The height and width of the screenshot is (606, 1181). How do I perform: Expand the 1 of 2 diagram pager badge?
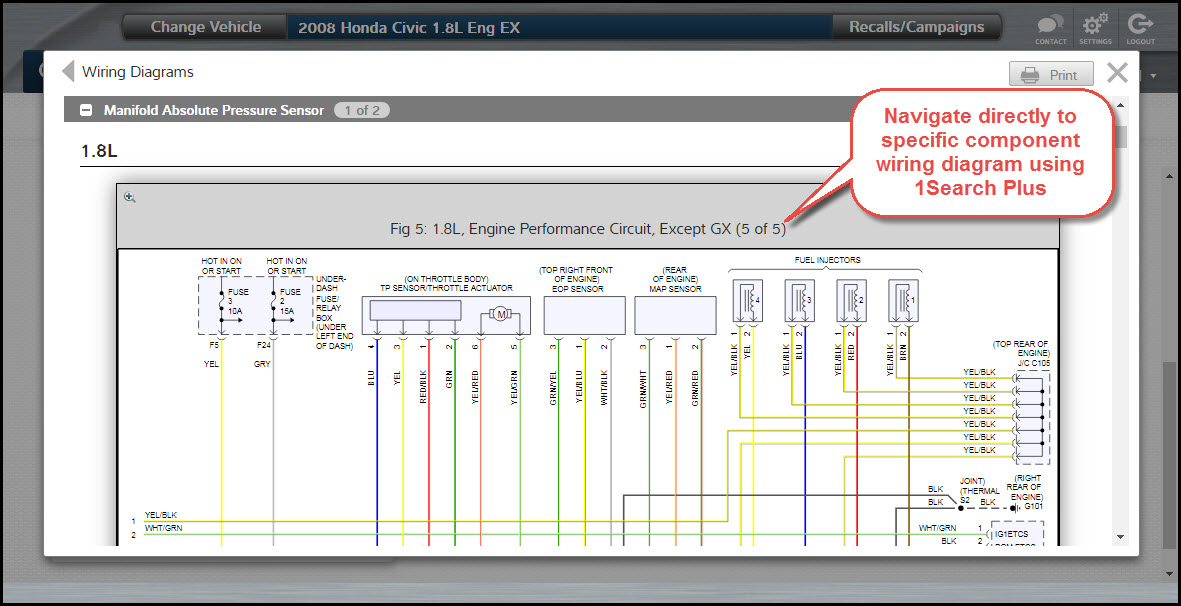361,110
